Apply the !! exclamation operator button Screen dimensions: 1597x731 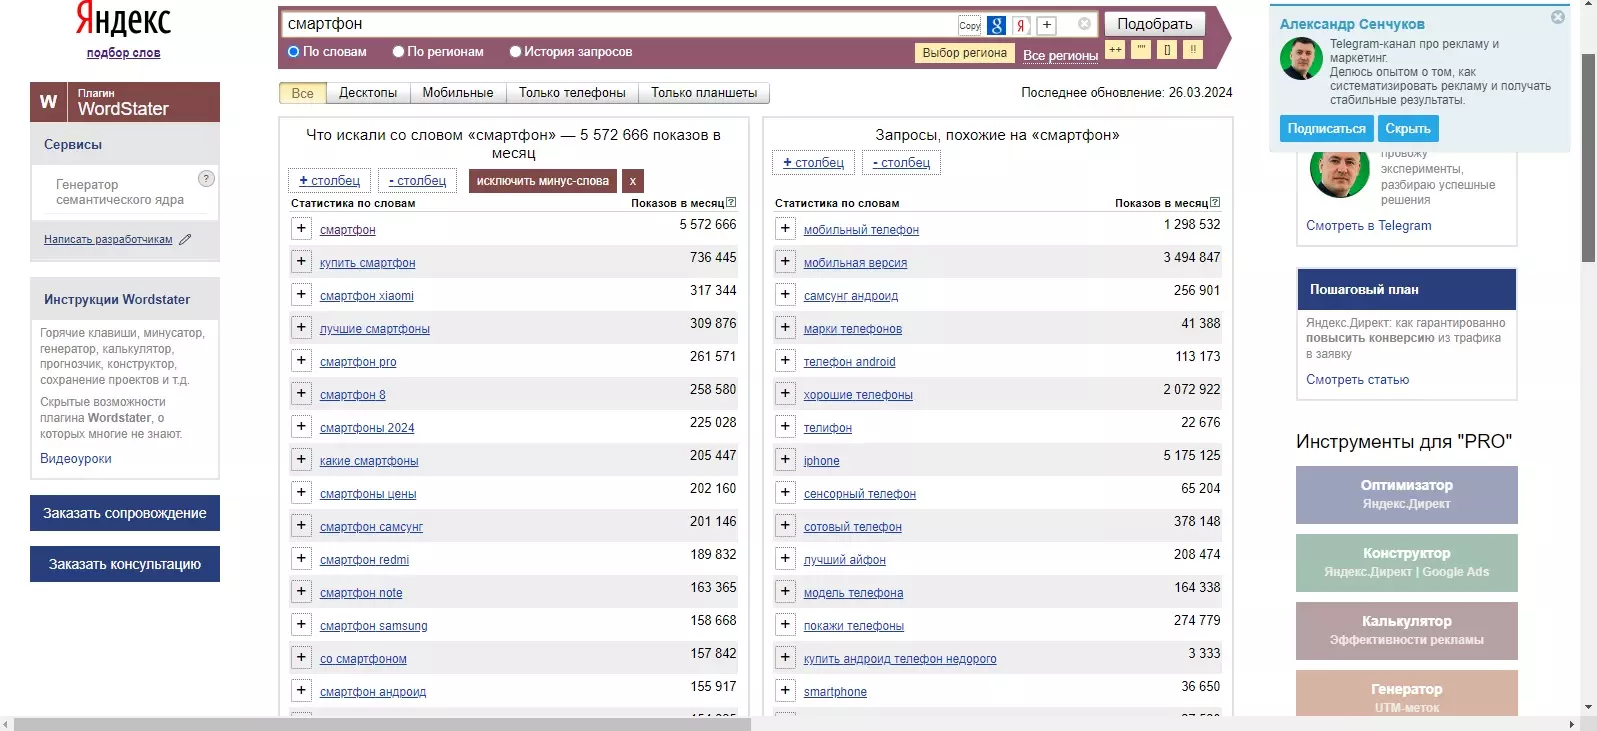coord(1193,49)
